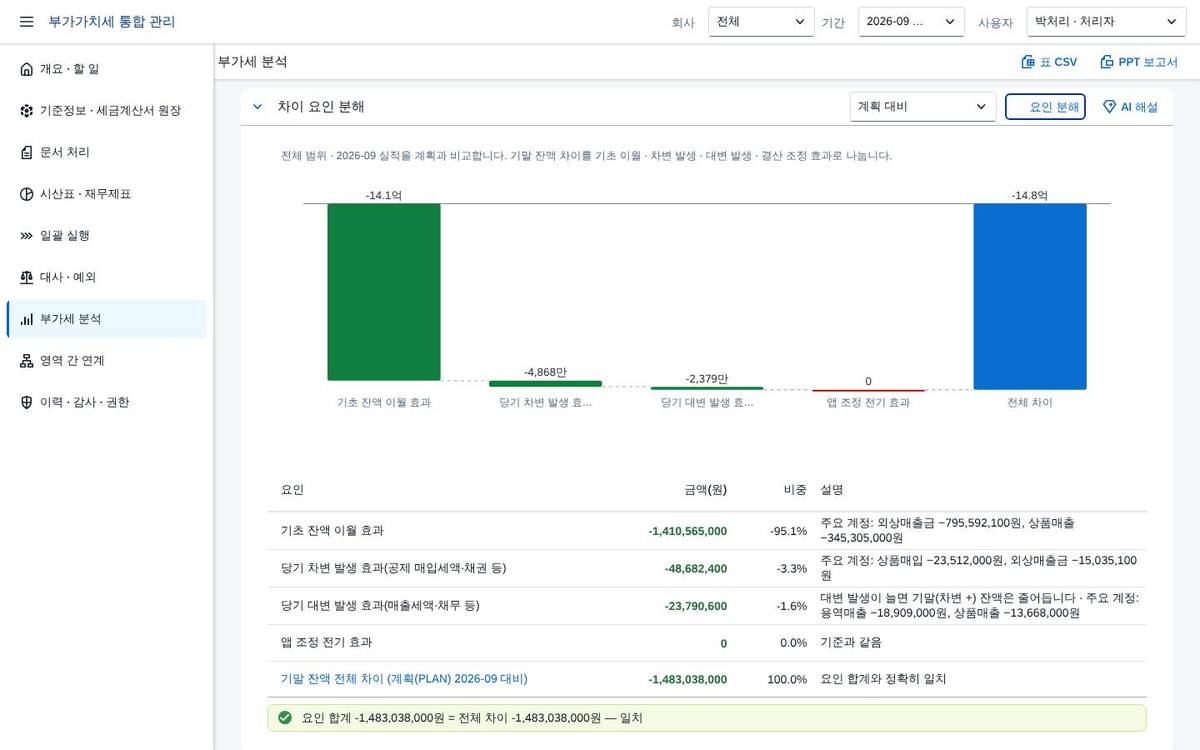Open 시산표 · 재무제표 menu item
1200x750 pixels.
pos(106,194)
